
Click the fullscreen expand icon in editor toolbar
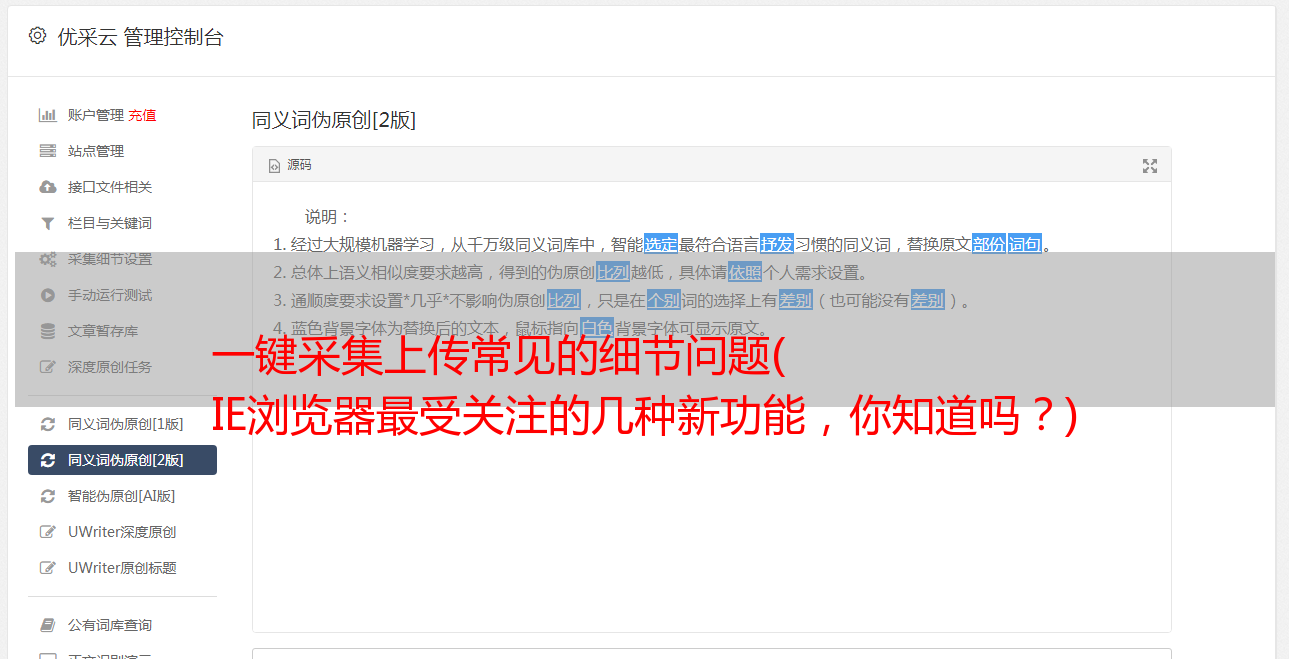coord(1150,166)
